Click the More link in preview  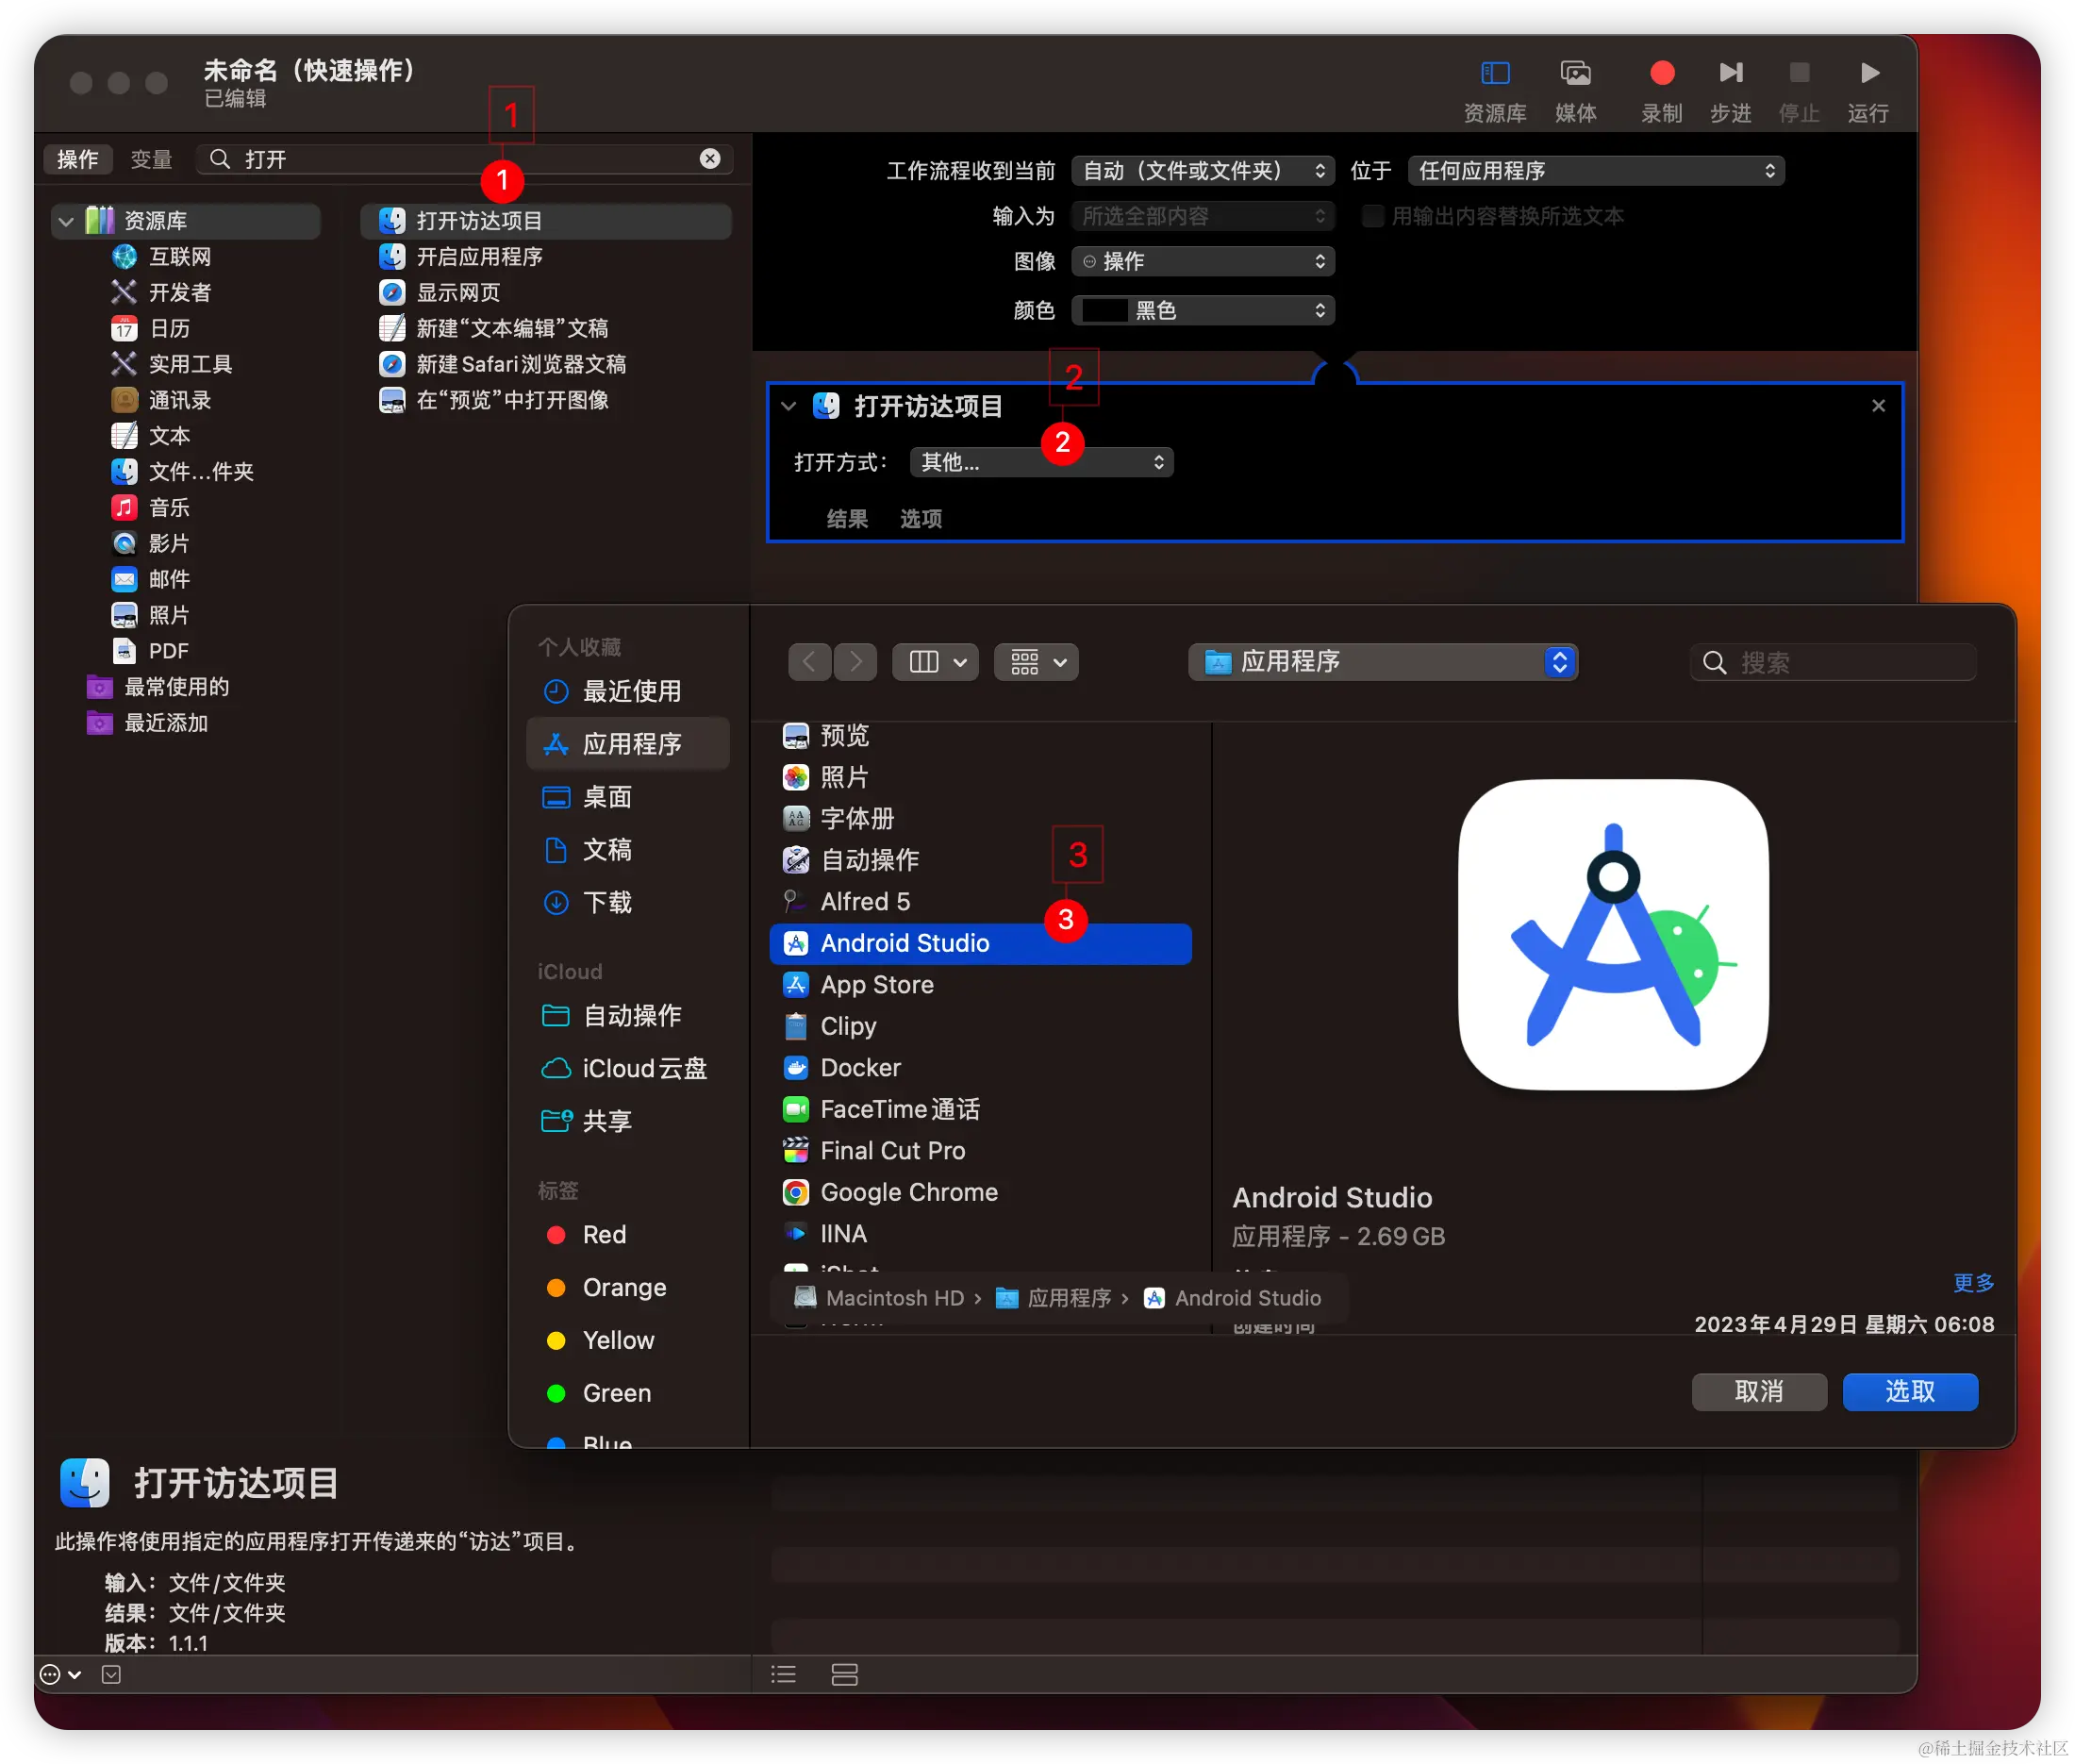[x=1973, y=1283]
